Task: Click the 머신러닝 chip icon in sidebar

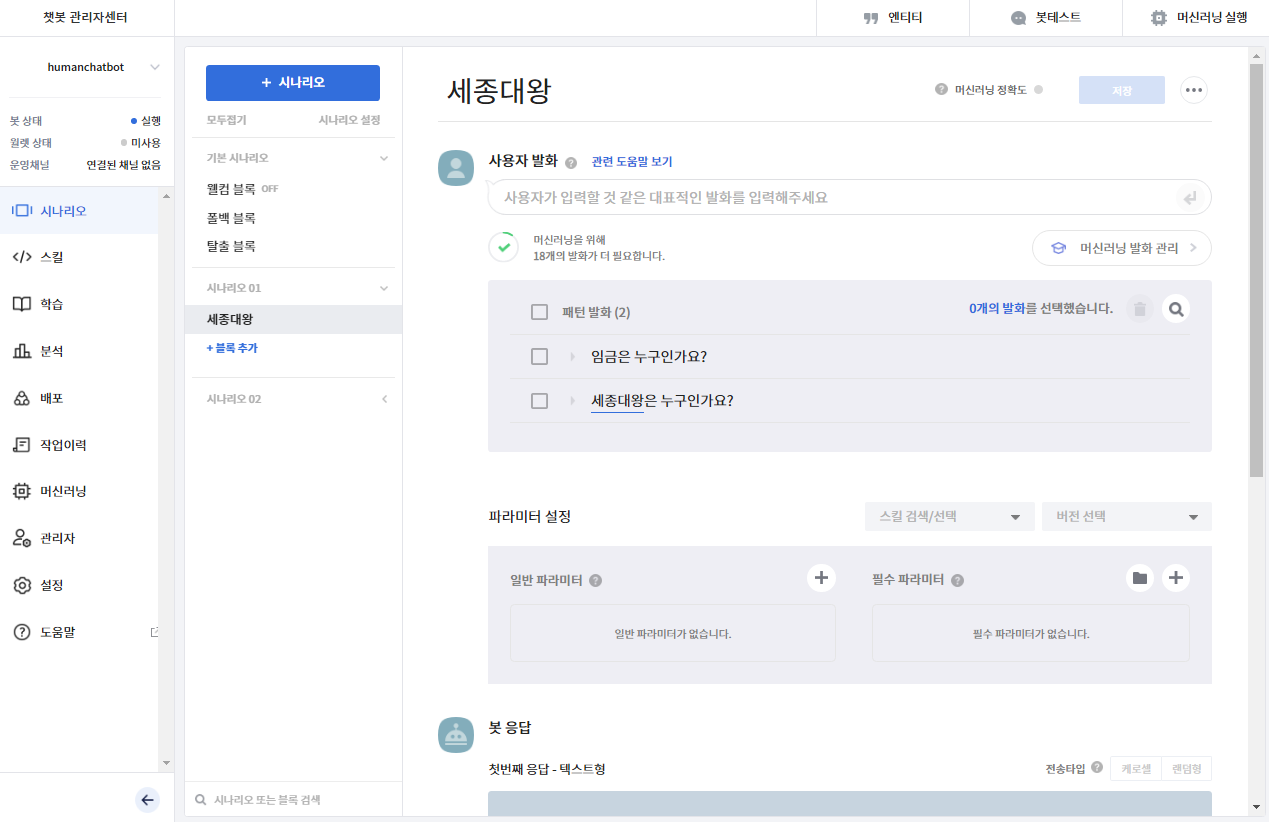Action: pos(21,491)
